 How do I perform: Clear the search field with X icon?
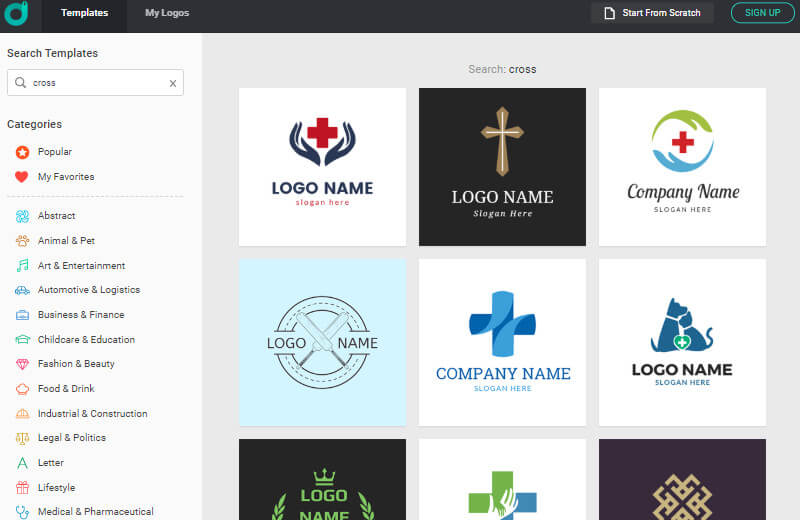pyautogui.click(x=172, y=83)
